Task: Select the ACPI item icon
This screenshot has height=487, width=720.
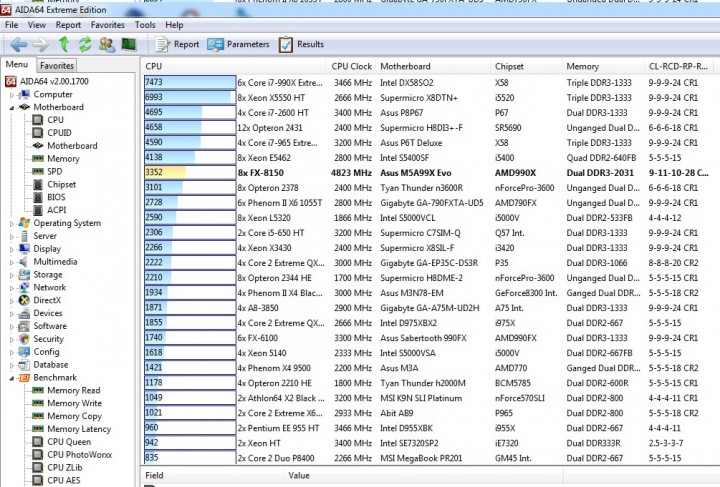Action: coord(38,210)
